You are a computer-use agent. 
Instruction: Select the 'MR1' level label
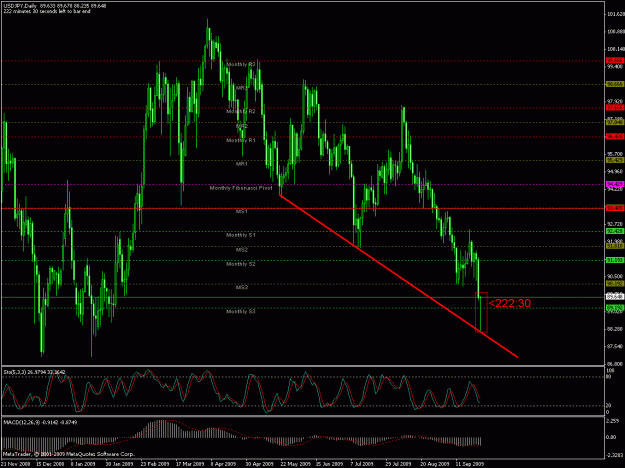click(242, 164)
